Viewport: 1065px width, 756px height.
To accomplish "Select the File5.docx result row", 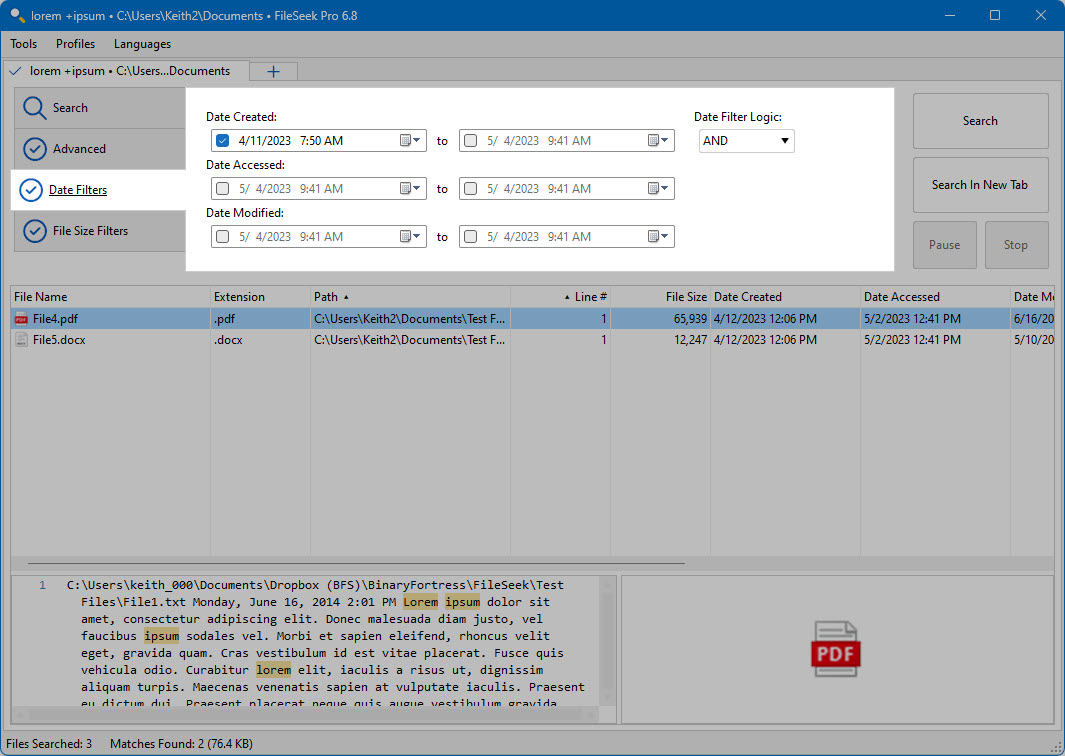I will click(532, 340).
